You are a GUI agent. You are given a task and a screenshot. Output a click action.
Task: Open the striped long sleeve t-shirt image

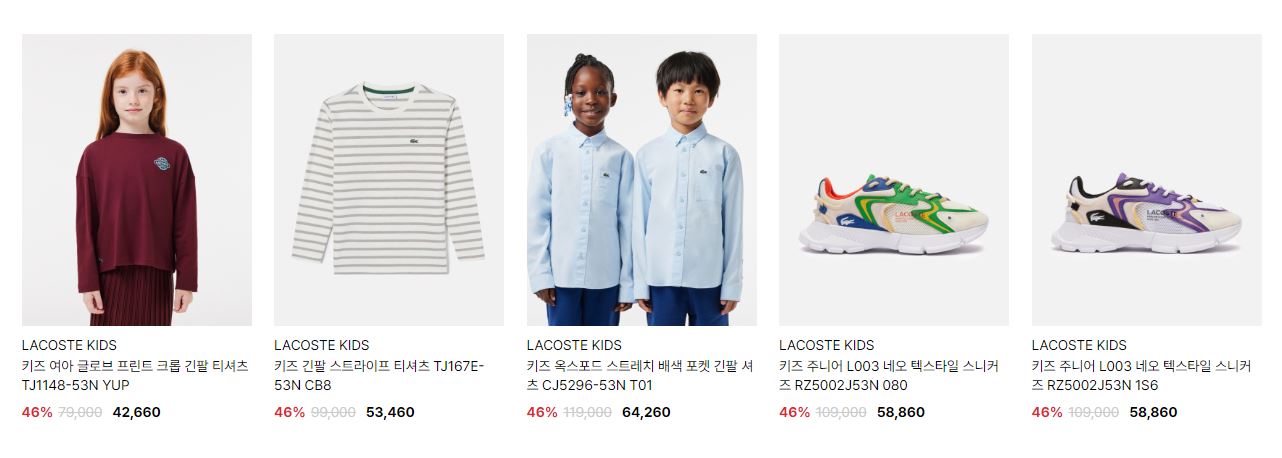point(389,180)
